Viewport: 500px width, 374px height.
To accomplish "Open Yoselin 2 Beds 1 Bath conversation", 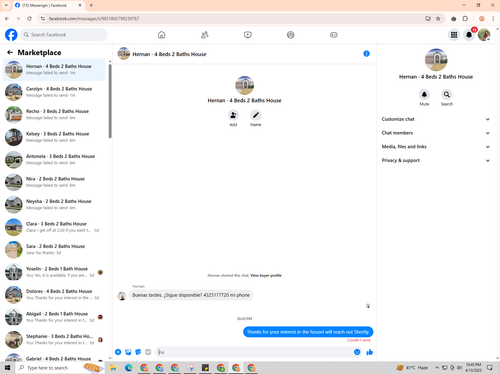I will click(x=54, y=272).
